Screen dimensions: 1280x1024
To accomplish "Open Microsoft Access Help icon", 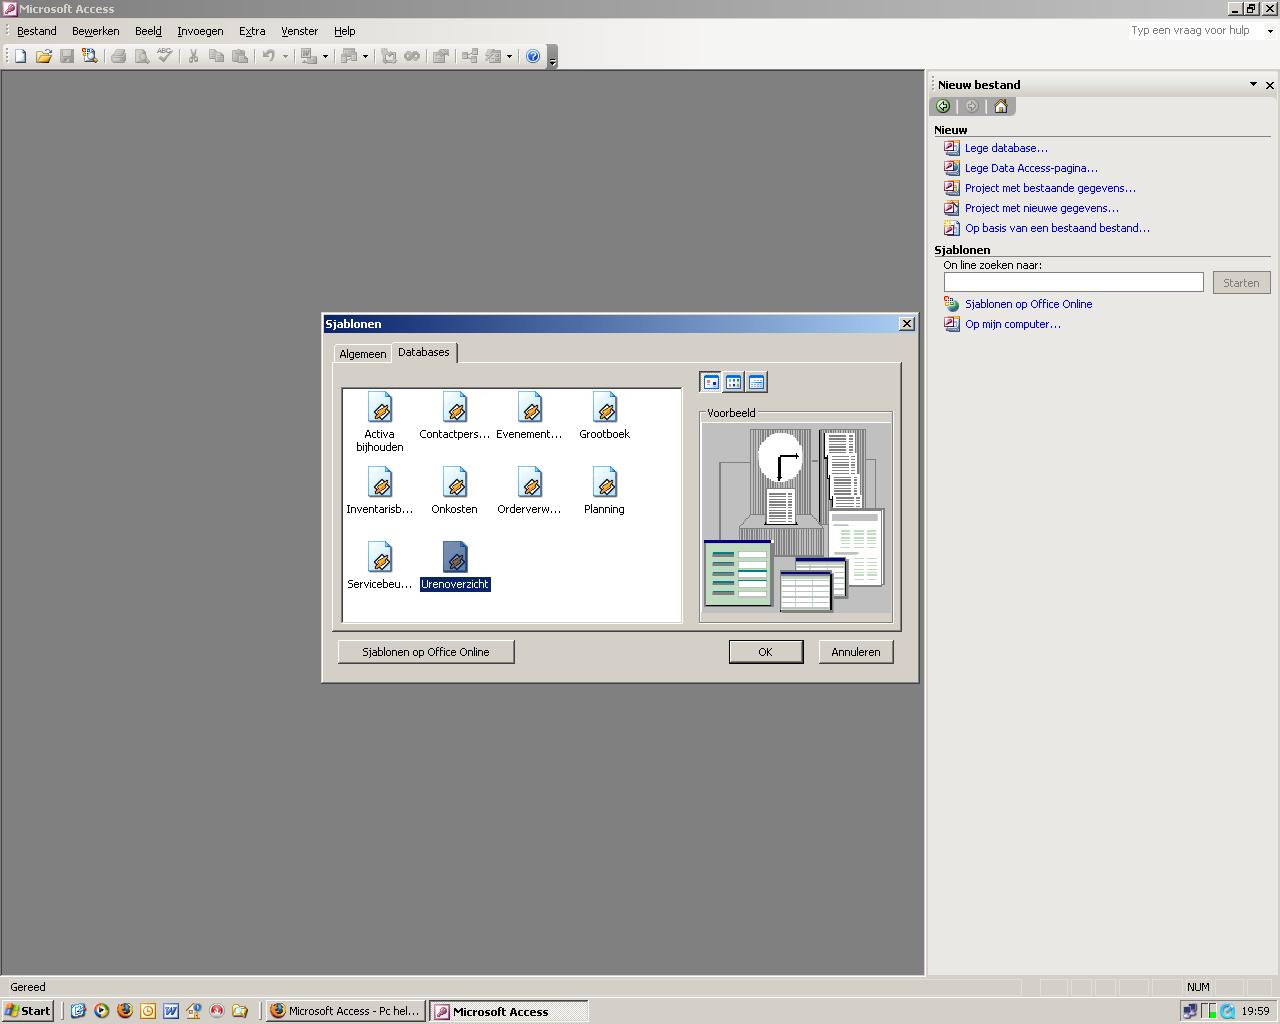I will point(533,56).
